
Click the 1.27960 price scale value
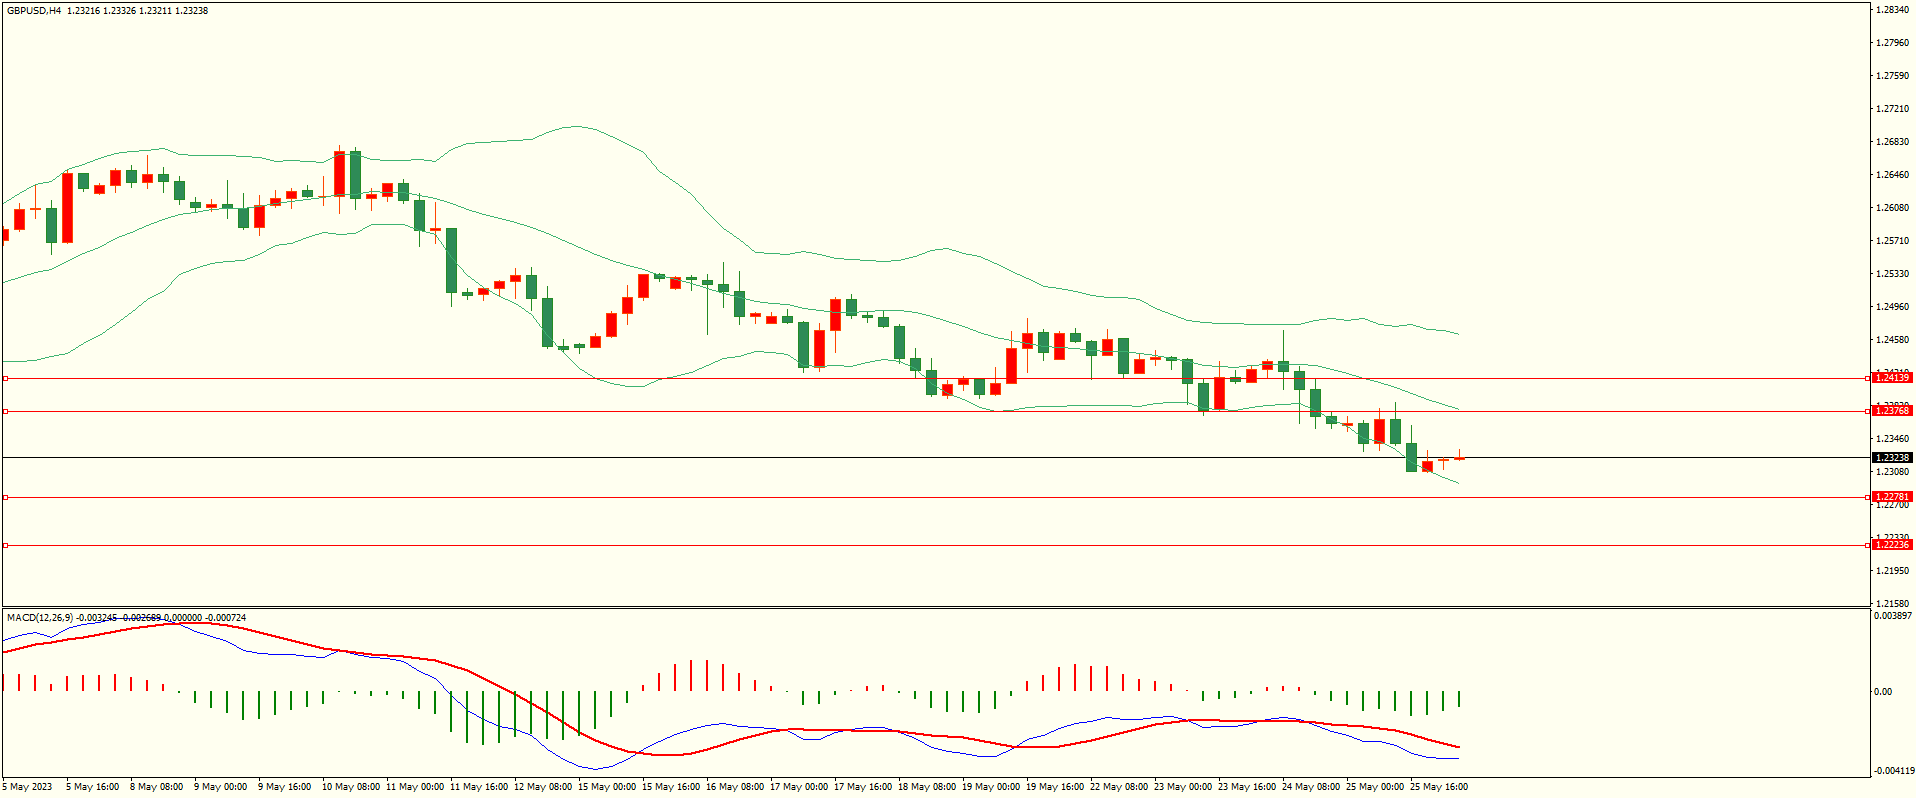coord(1893,43)
